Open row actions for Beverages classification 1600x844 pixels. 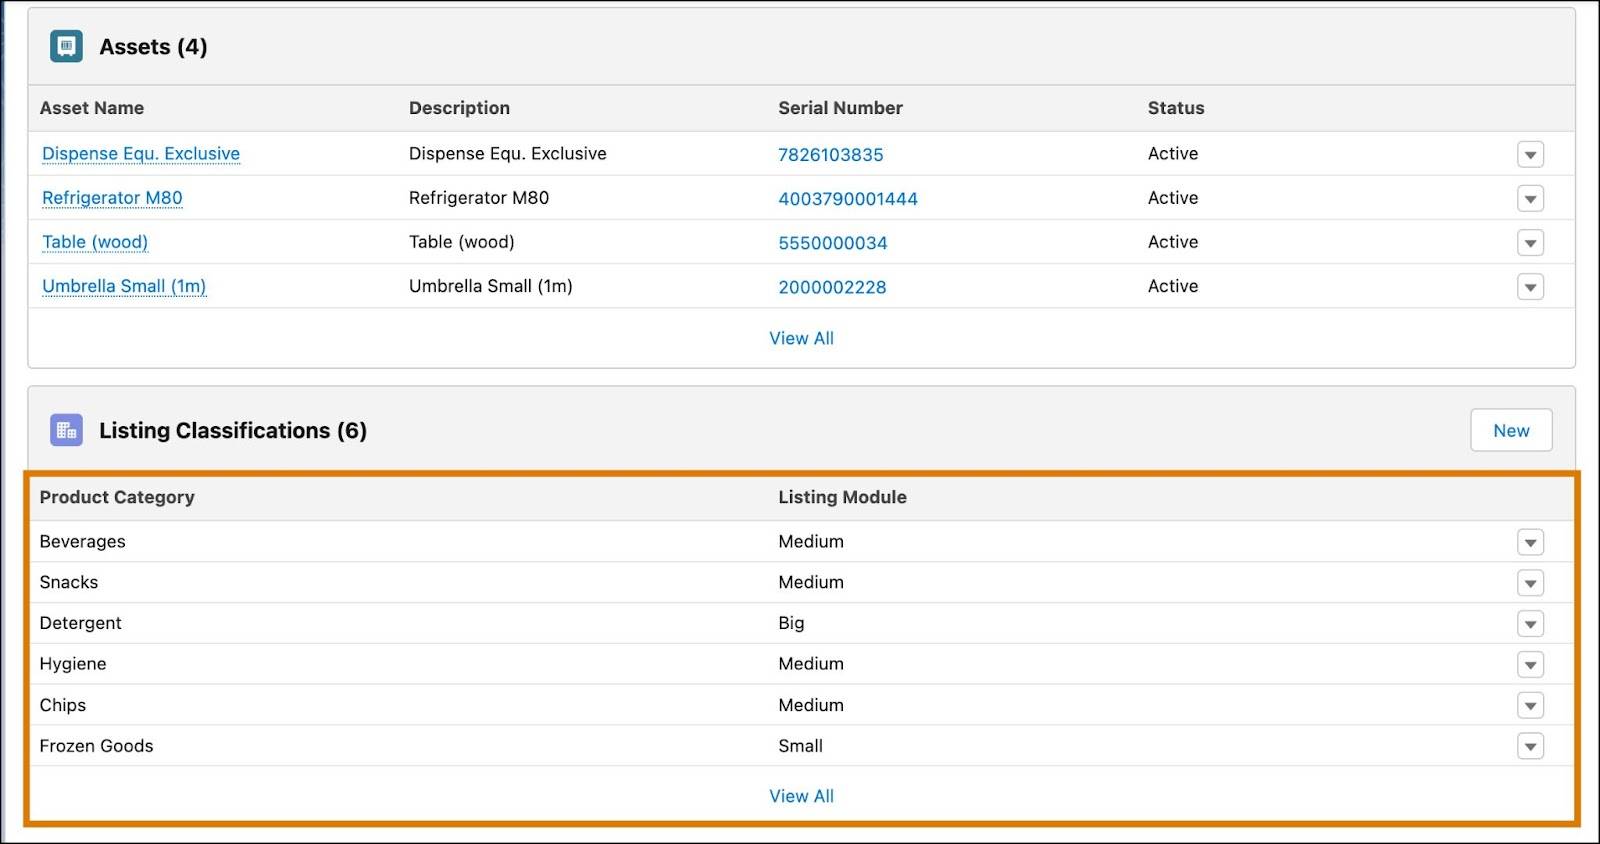tap(1530, 542)
